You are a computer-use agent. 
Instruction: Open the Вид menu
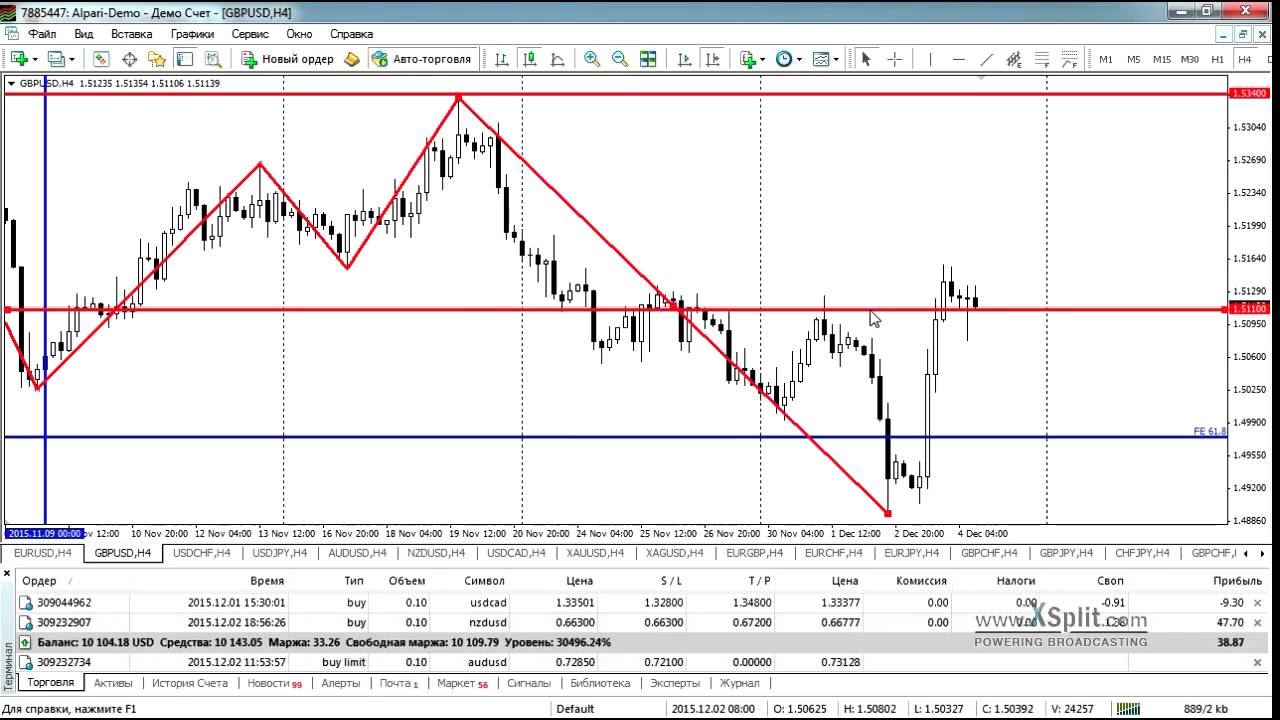click(84, 34)
